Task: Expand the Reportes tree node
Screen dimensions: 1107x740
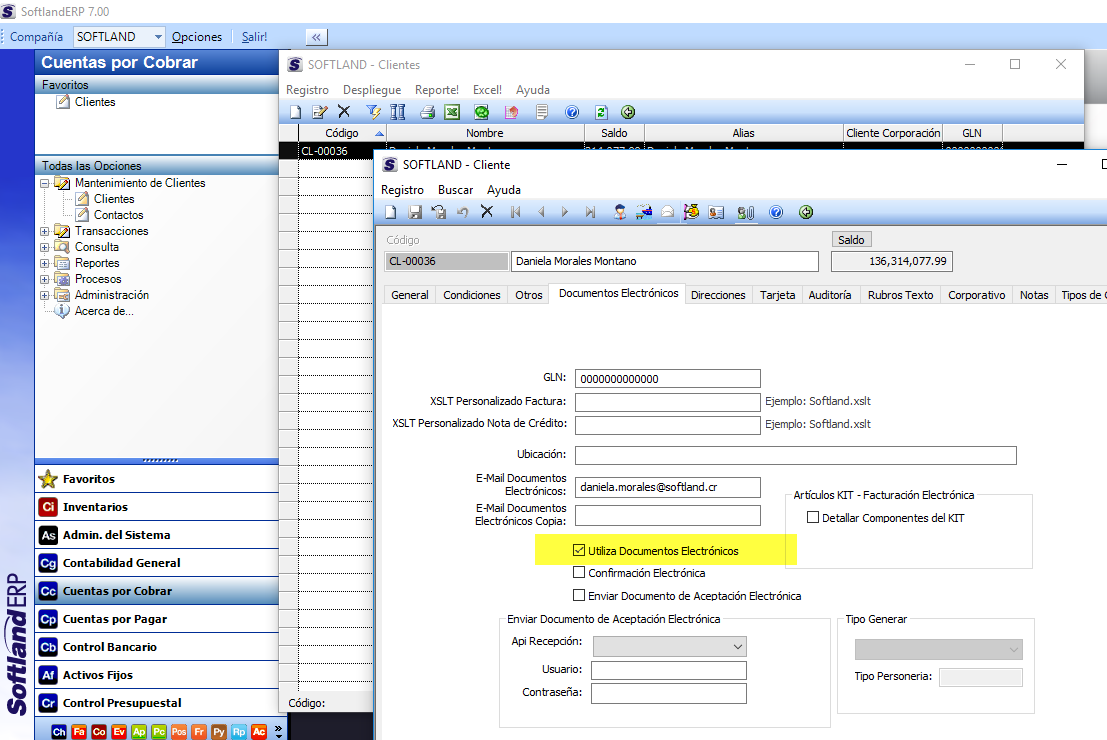Action: click(44, 263)
